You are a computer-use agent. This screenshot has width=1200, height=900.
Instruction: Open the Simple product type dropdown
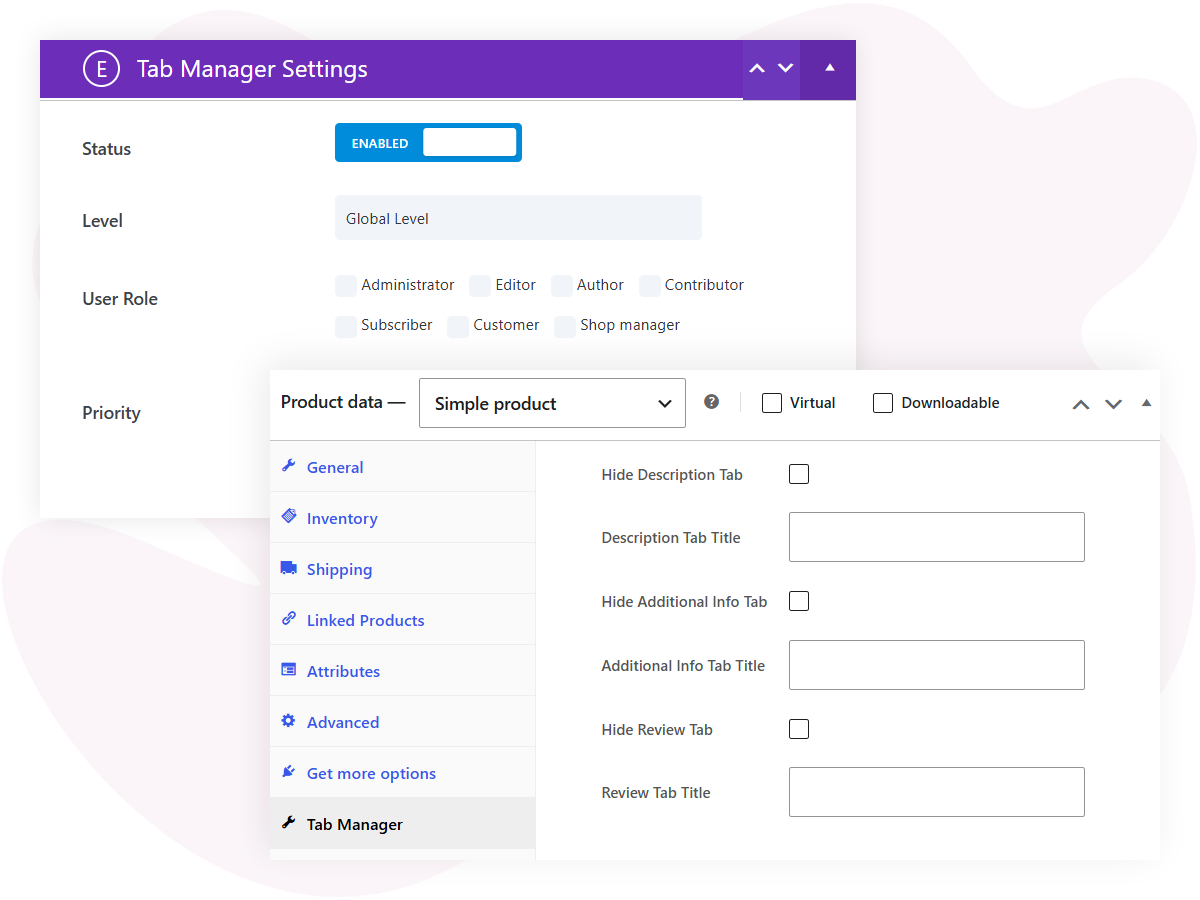552,403
